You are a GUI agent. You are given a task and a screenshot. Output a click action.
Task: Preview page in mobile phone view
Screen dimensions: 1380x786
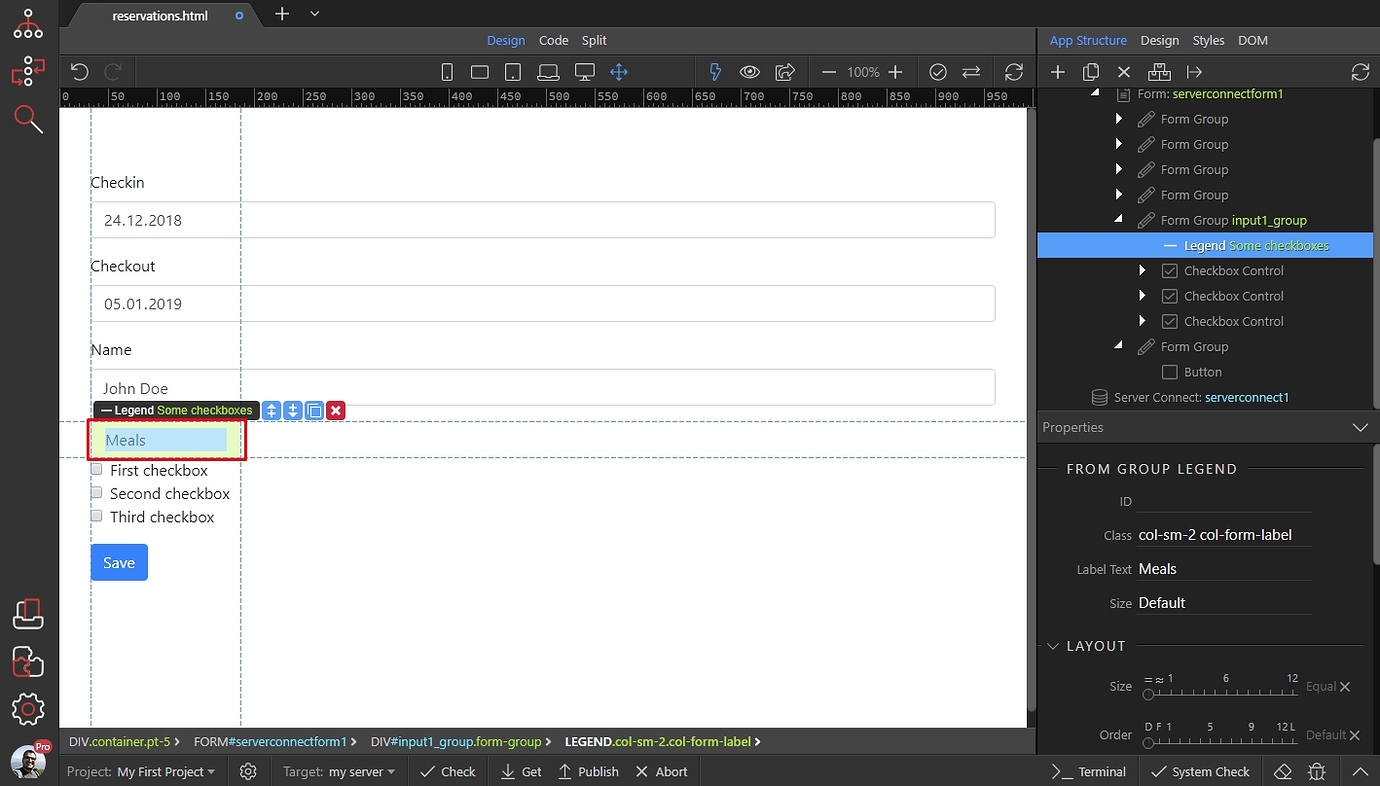(x=446, y=71)
